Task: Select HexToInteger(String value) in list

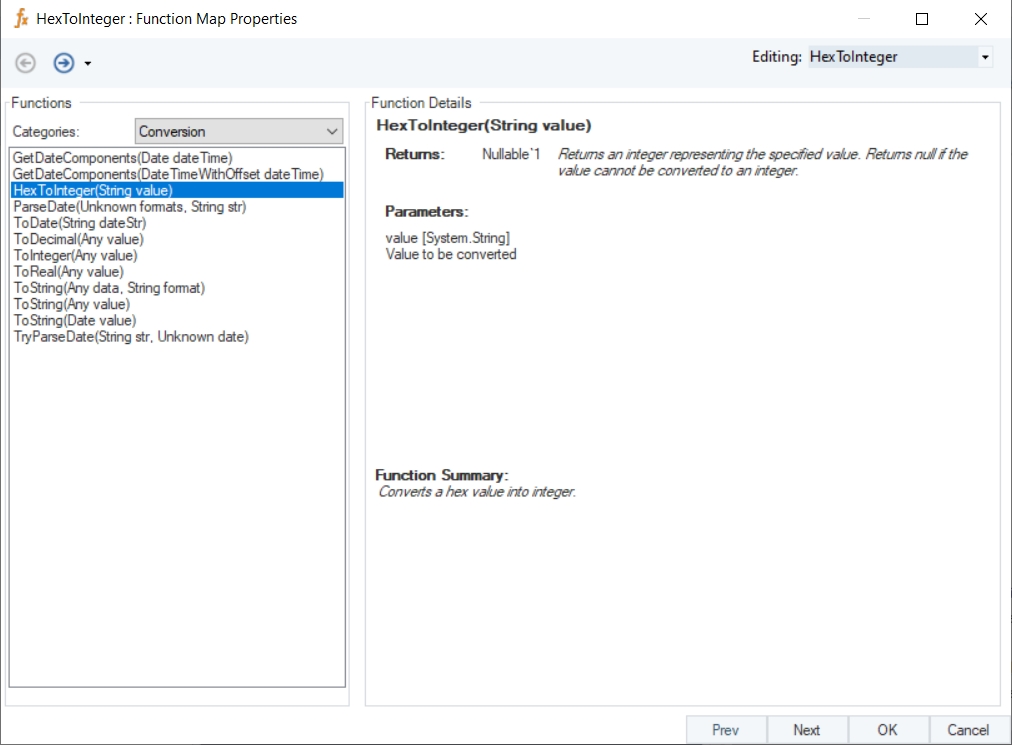Action: click(93, 190)
